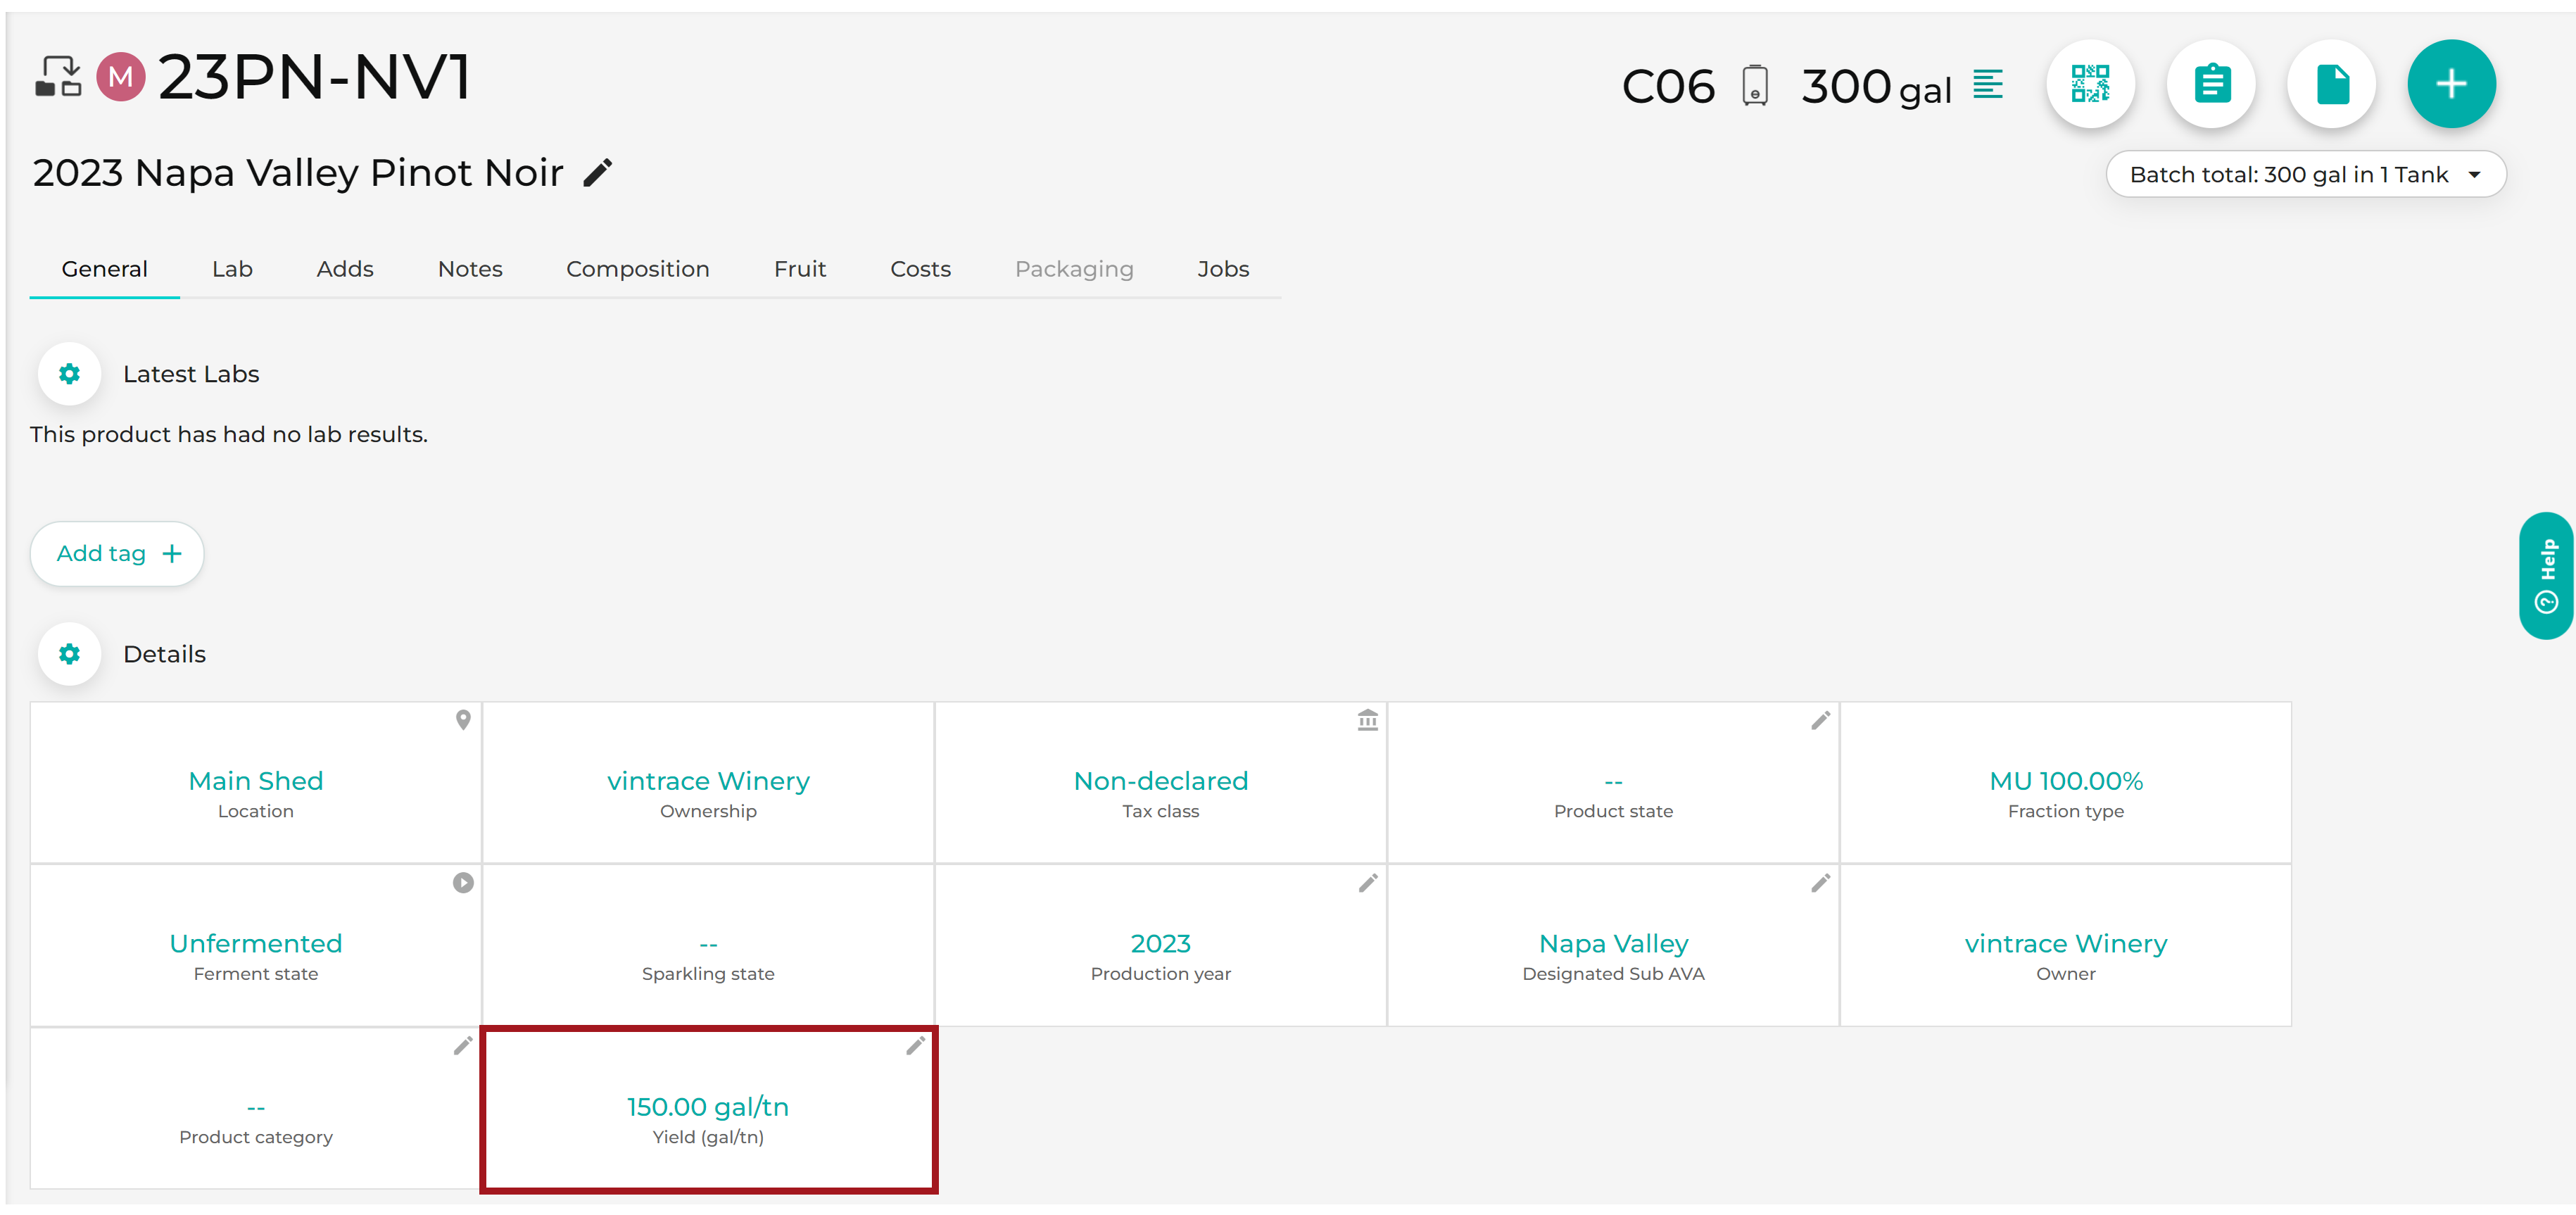Switch to the Notes tab
This screenshot has width=2576, height=1215.
tap(470, 269)
